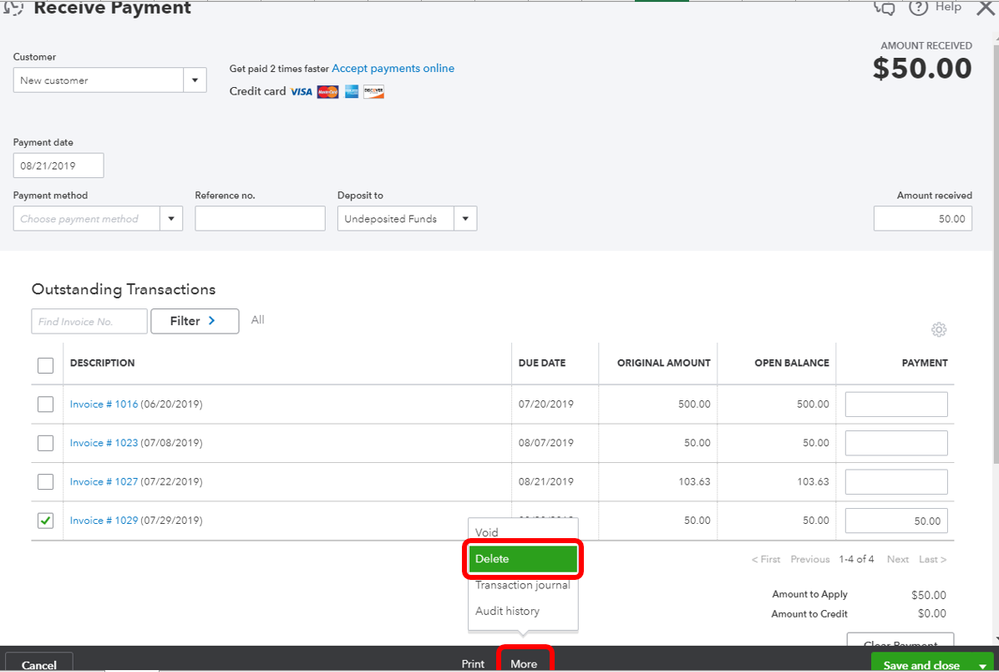Click the MasterCard logo

[327, 92]
